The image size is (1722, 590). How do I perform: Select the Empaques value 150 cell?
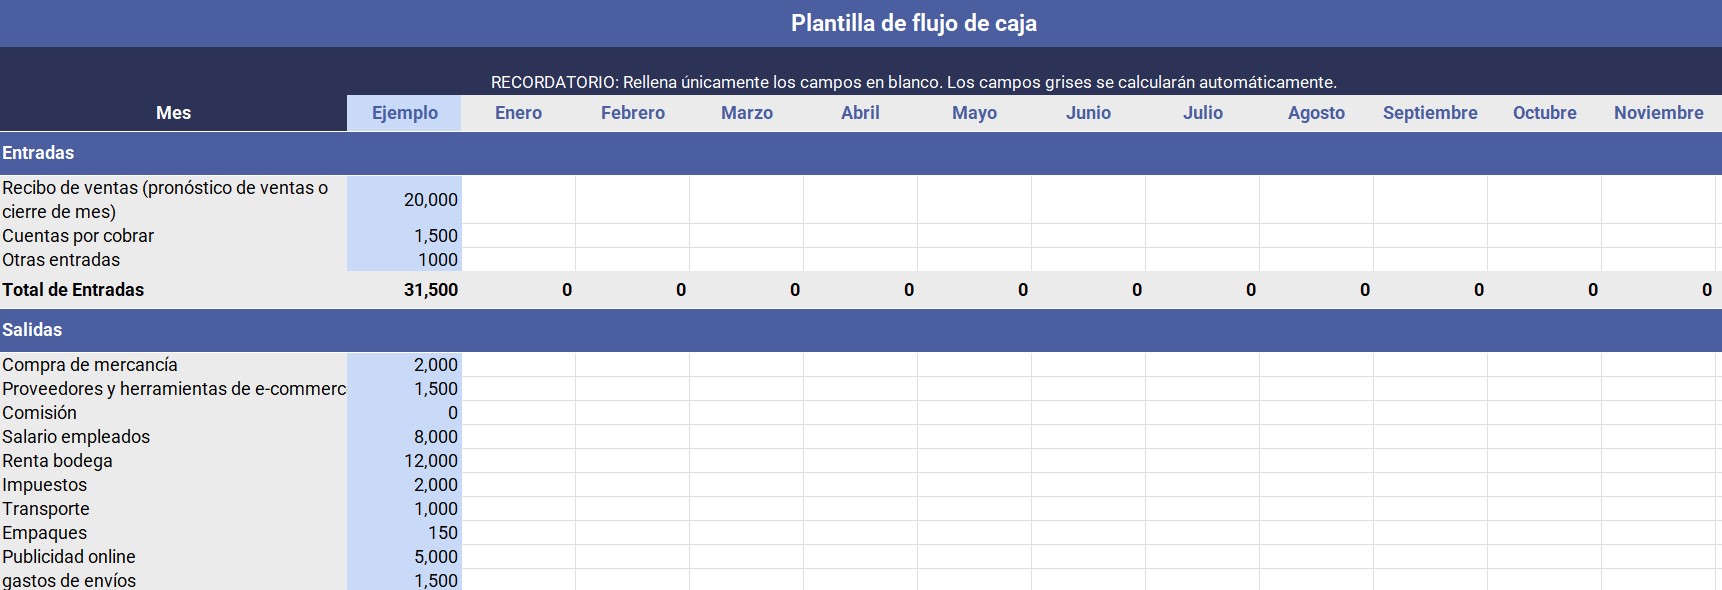pos(405,533)
